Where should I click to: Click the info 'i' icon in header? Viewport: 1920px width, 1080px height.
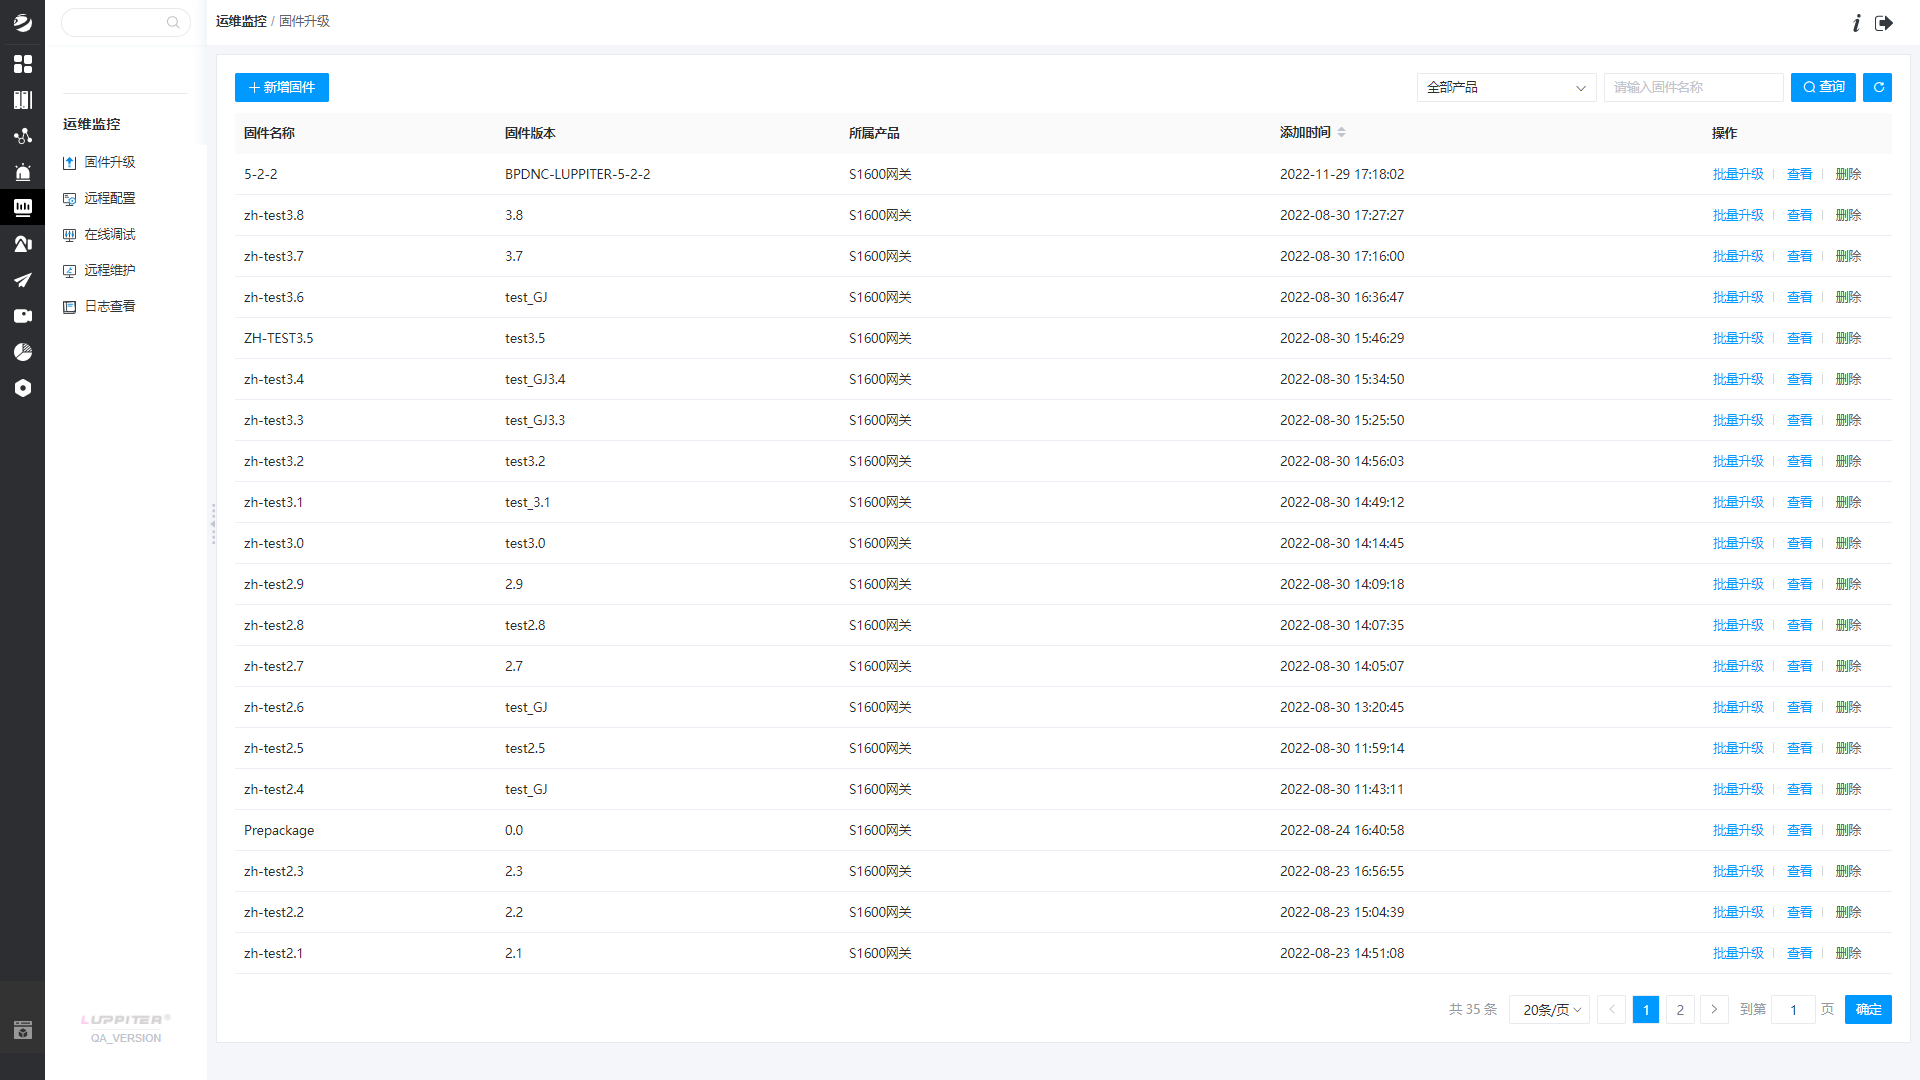tap(1856, 23)
